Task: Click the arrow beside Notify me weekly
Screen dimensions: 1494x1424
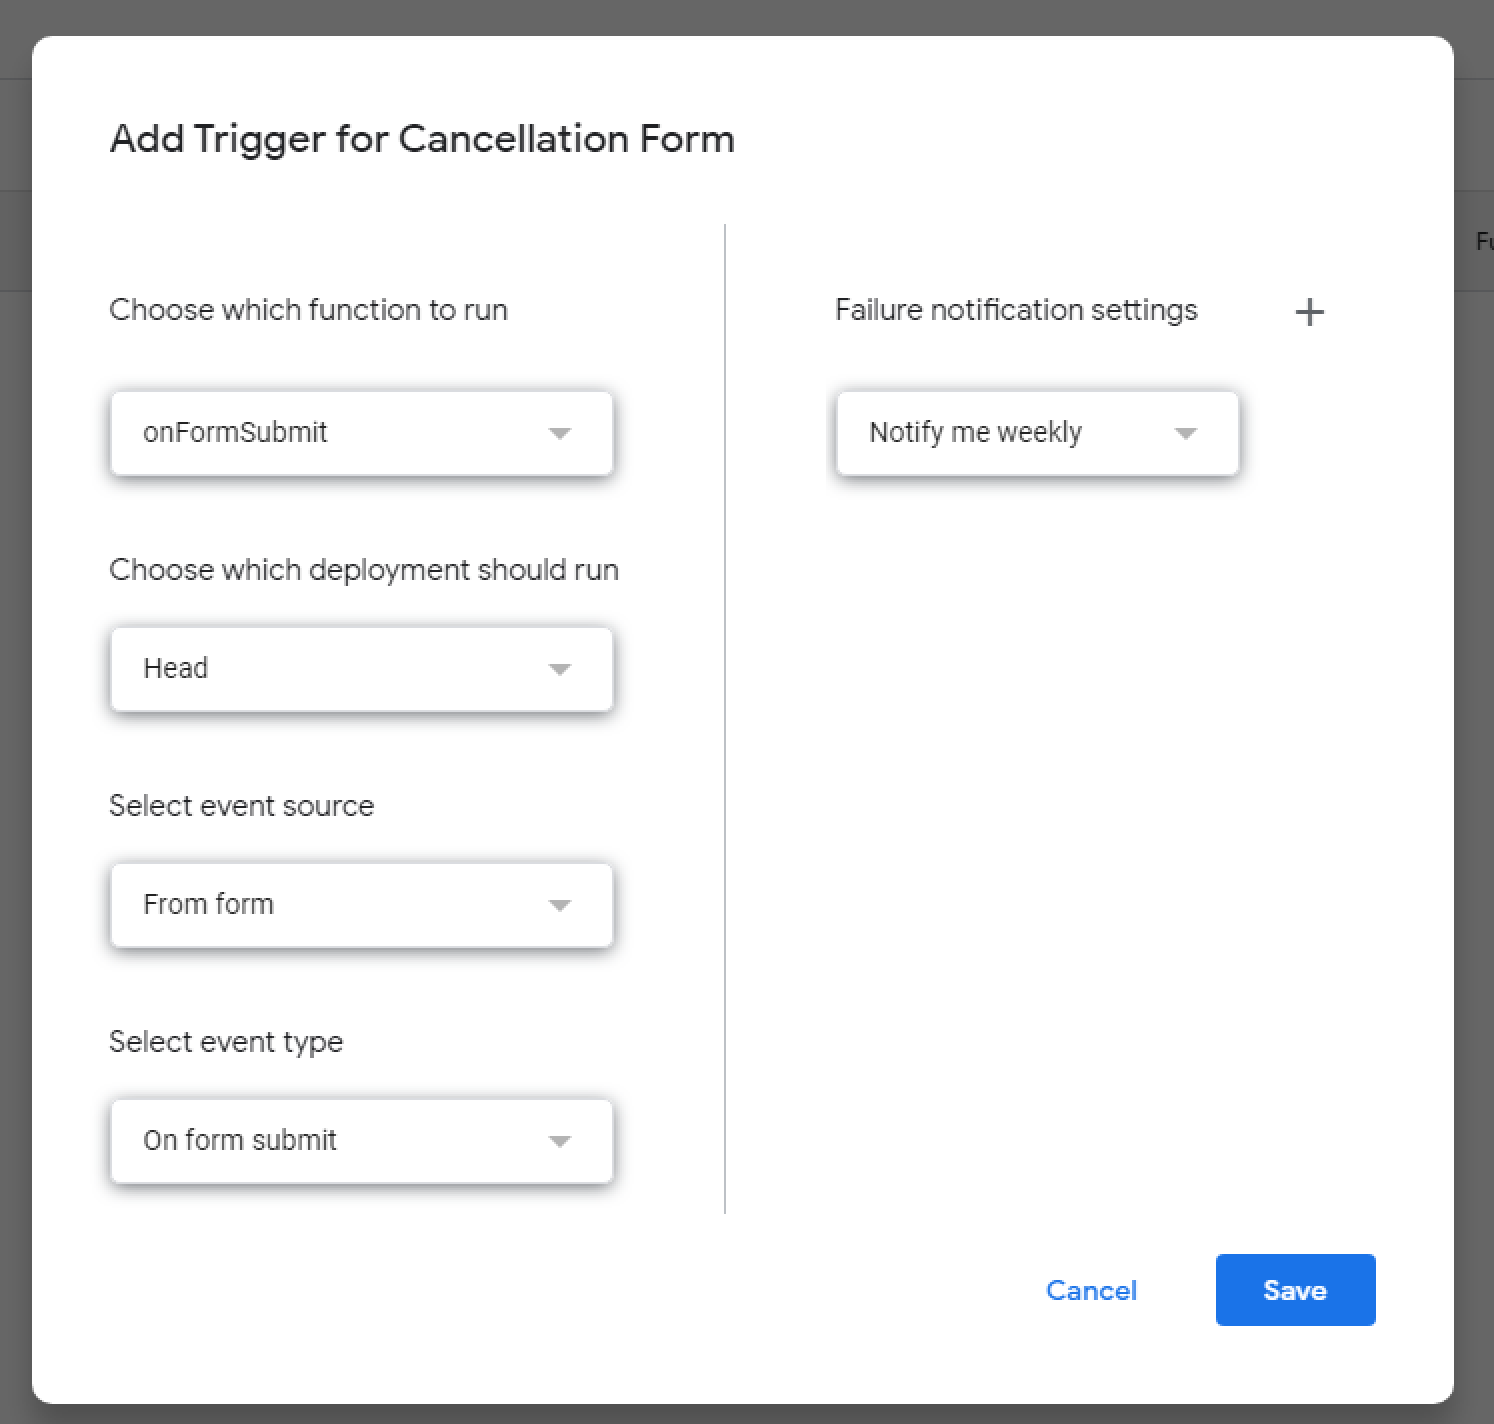Action: click(1186, 433)
